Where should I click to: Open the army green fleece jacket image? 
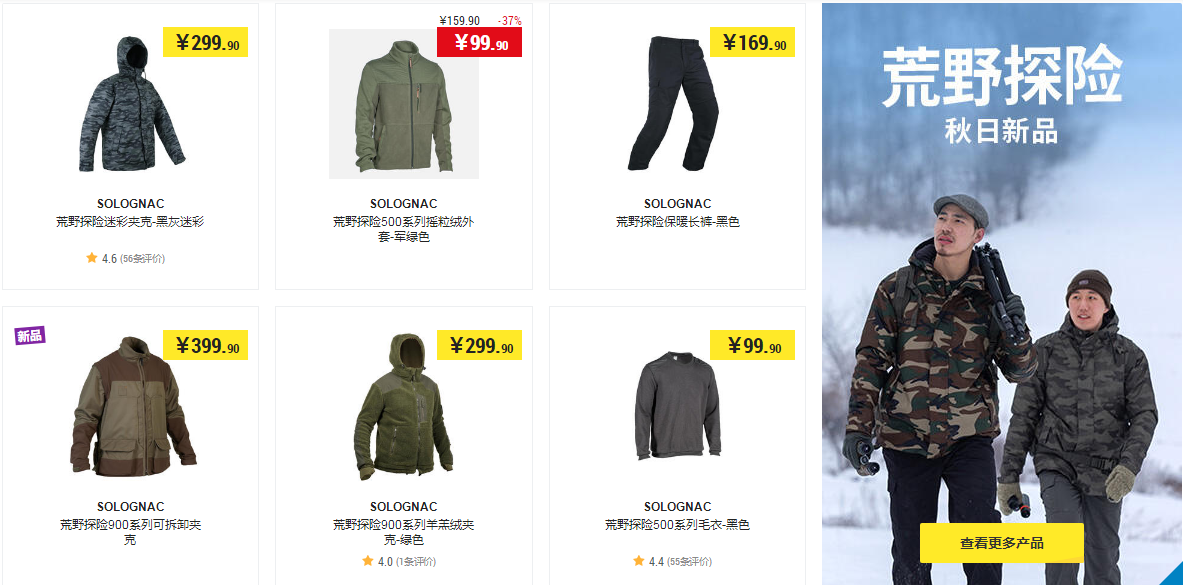pyautogui.click(x=404, y=103)
